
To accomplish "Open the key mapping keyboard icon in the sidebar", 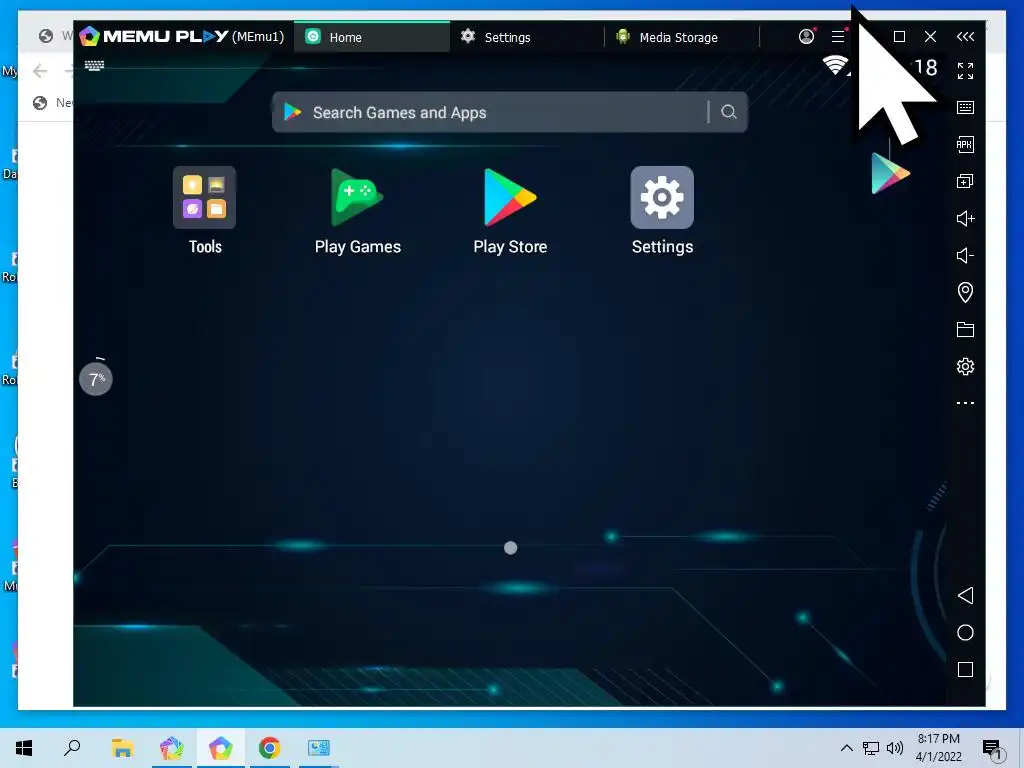I will pos(965,108).
